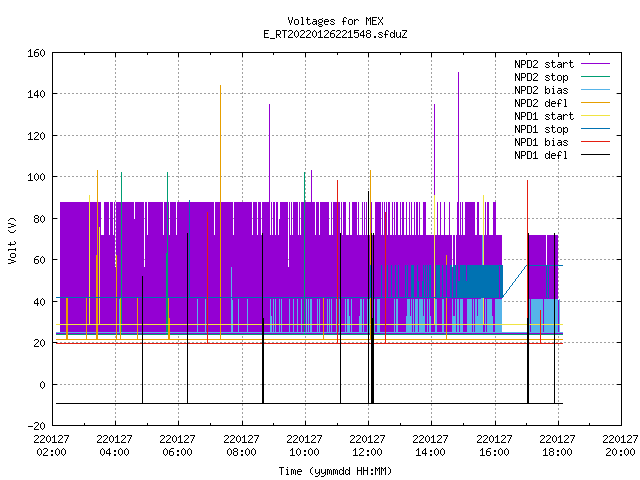
Task: Click the purple NPD2 start legend line
Action: (x=596, y=64)
